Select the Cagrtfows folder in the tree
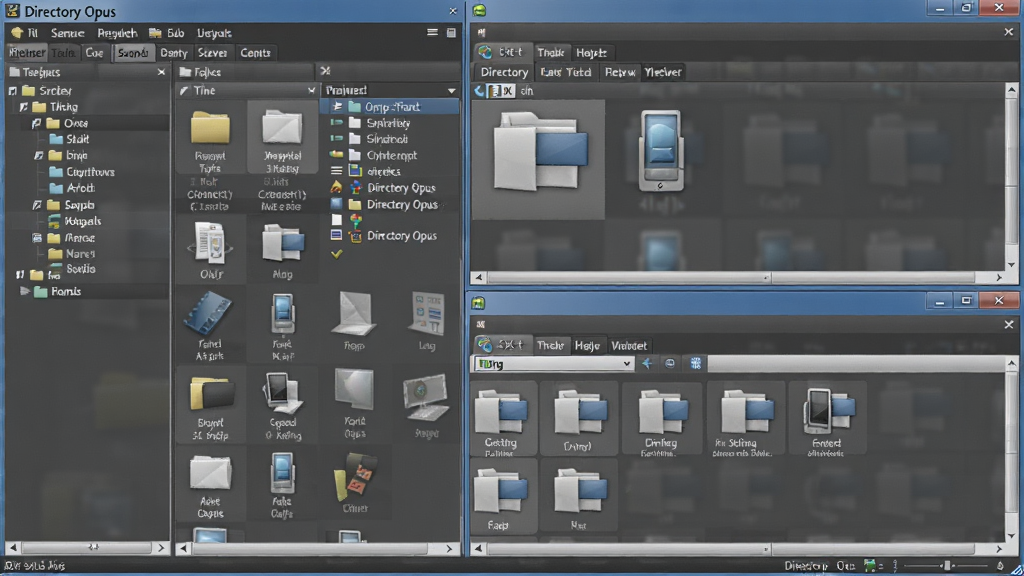Image resolution: width=1024 pixels, height=576 pixels. point(90,172)
